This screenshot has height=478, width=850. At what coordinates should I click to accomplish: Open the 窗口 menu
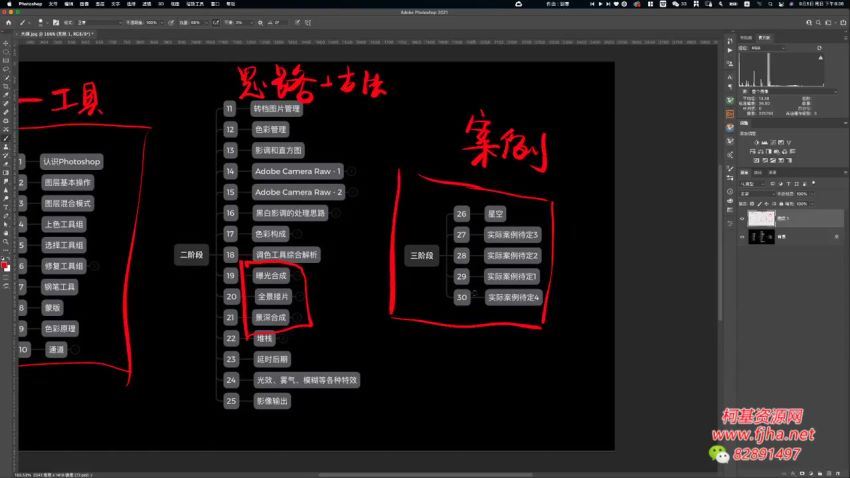pyautogui.click(x=215, y=4)
